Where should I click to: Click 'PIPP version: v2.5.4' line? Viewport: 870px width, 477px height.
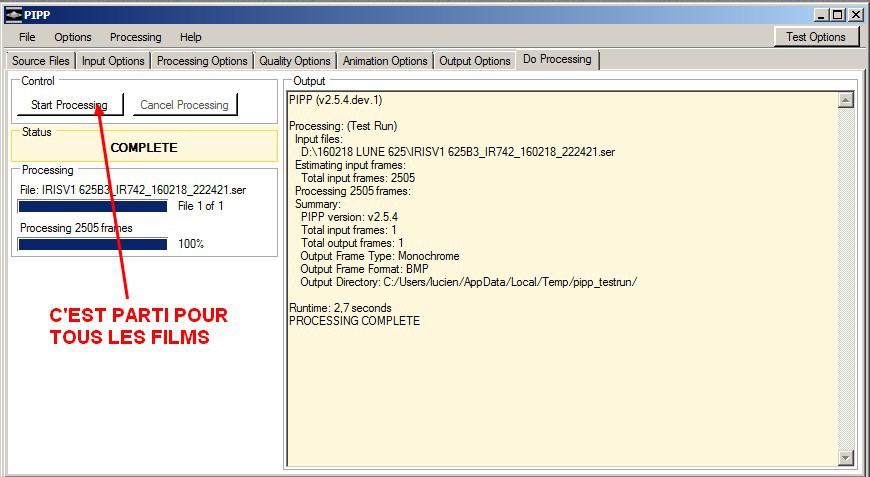(350, 217)
